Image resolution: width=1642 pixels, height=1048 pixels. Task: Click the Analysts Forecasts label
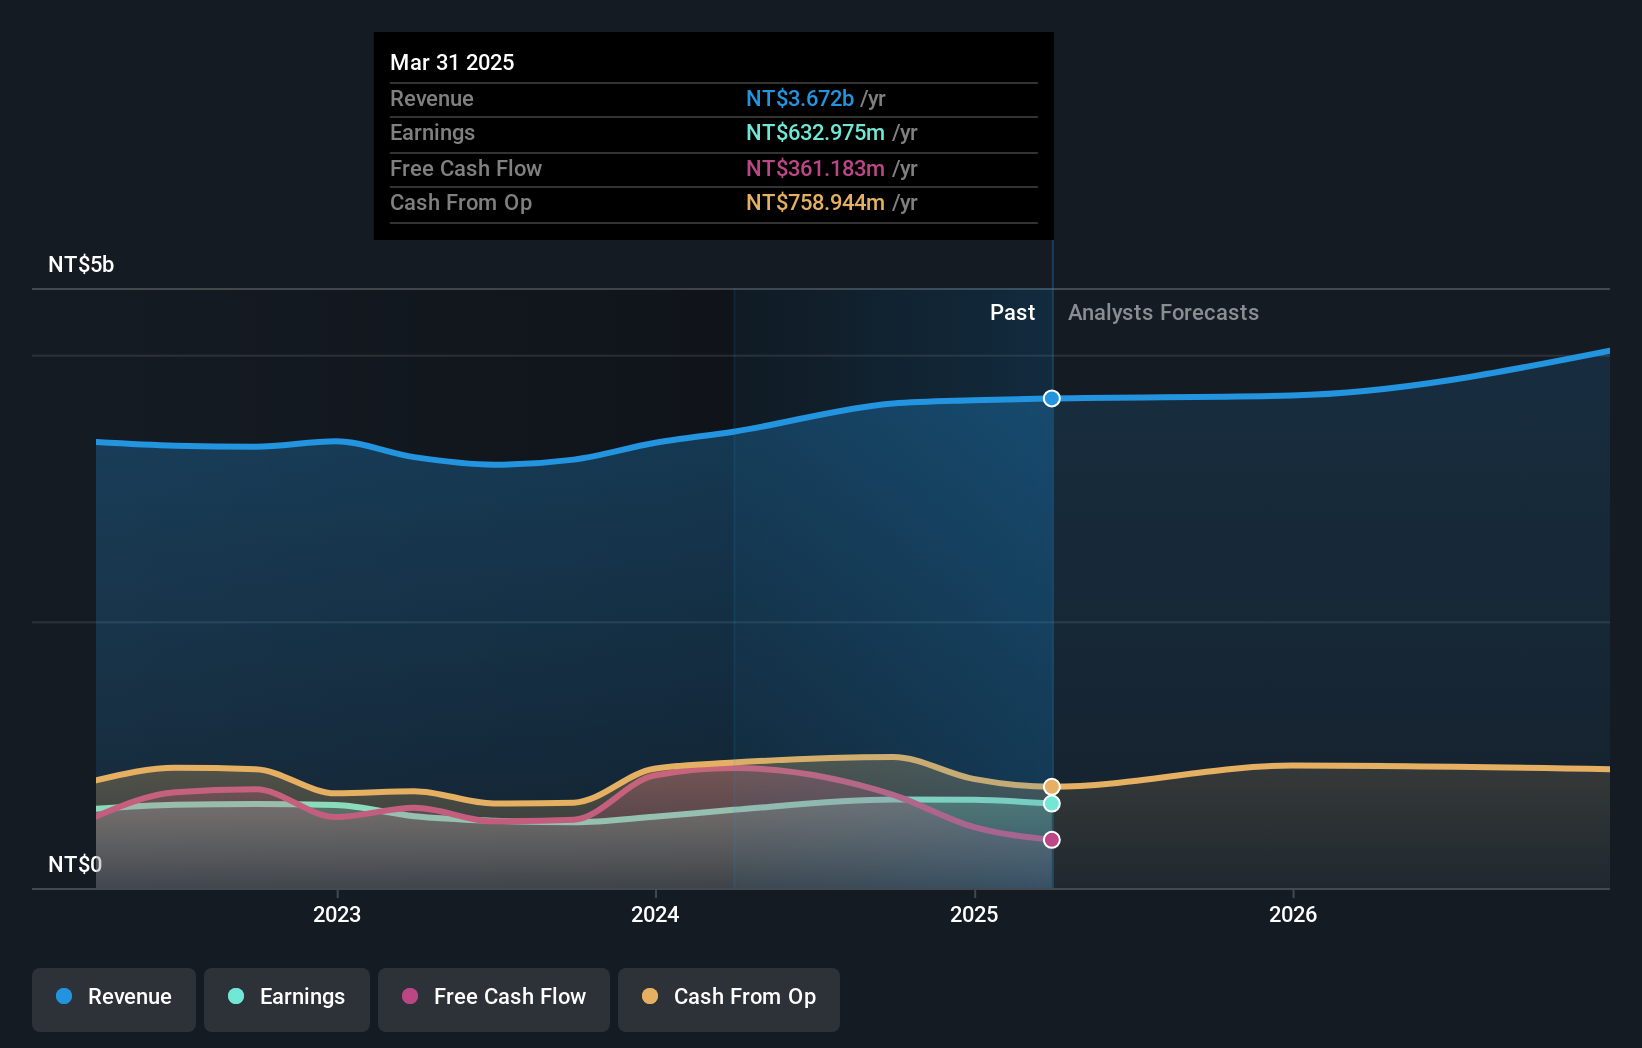pos(1163,313)
